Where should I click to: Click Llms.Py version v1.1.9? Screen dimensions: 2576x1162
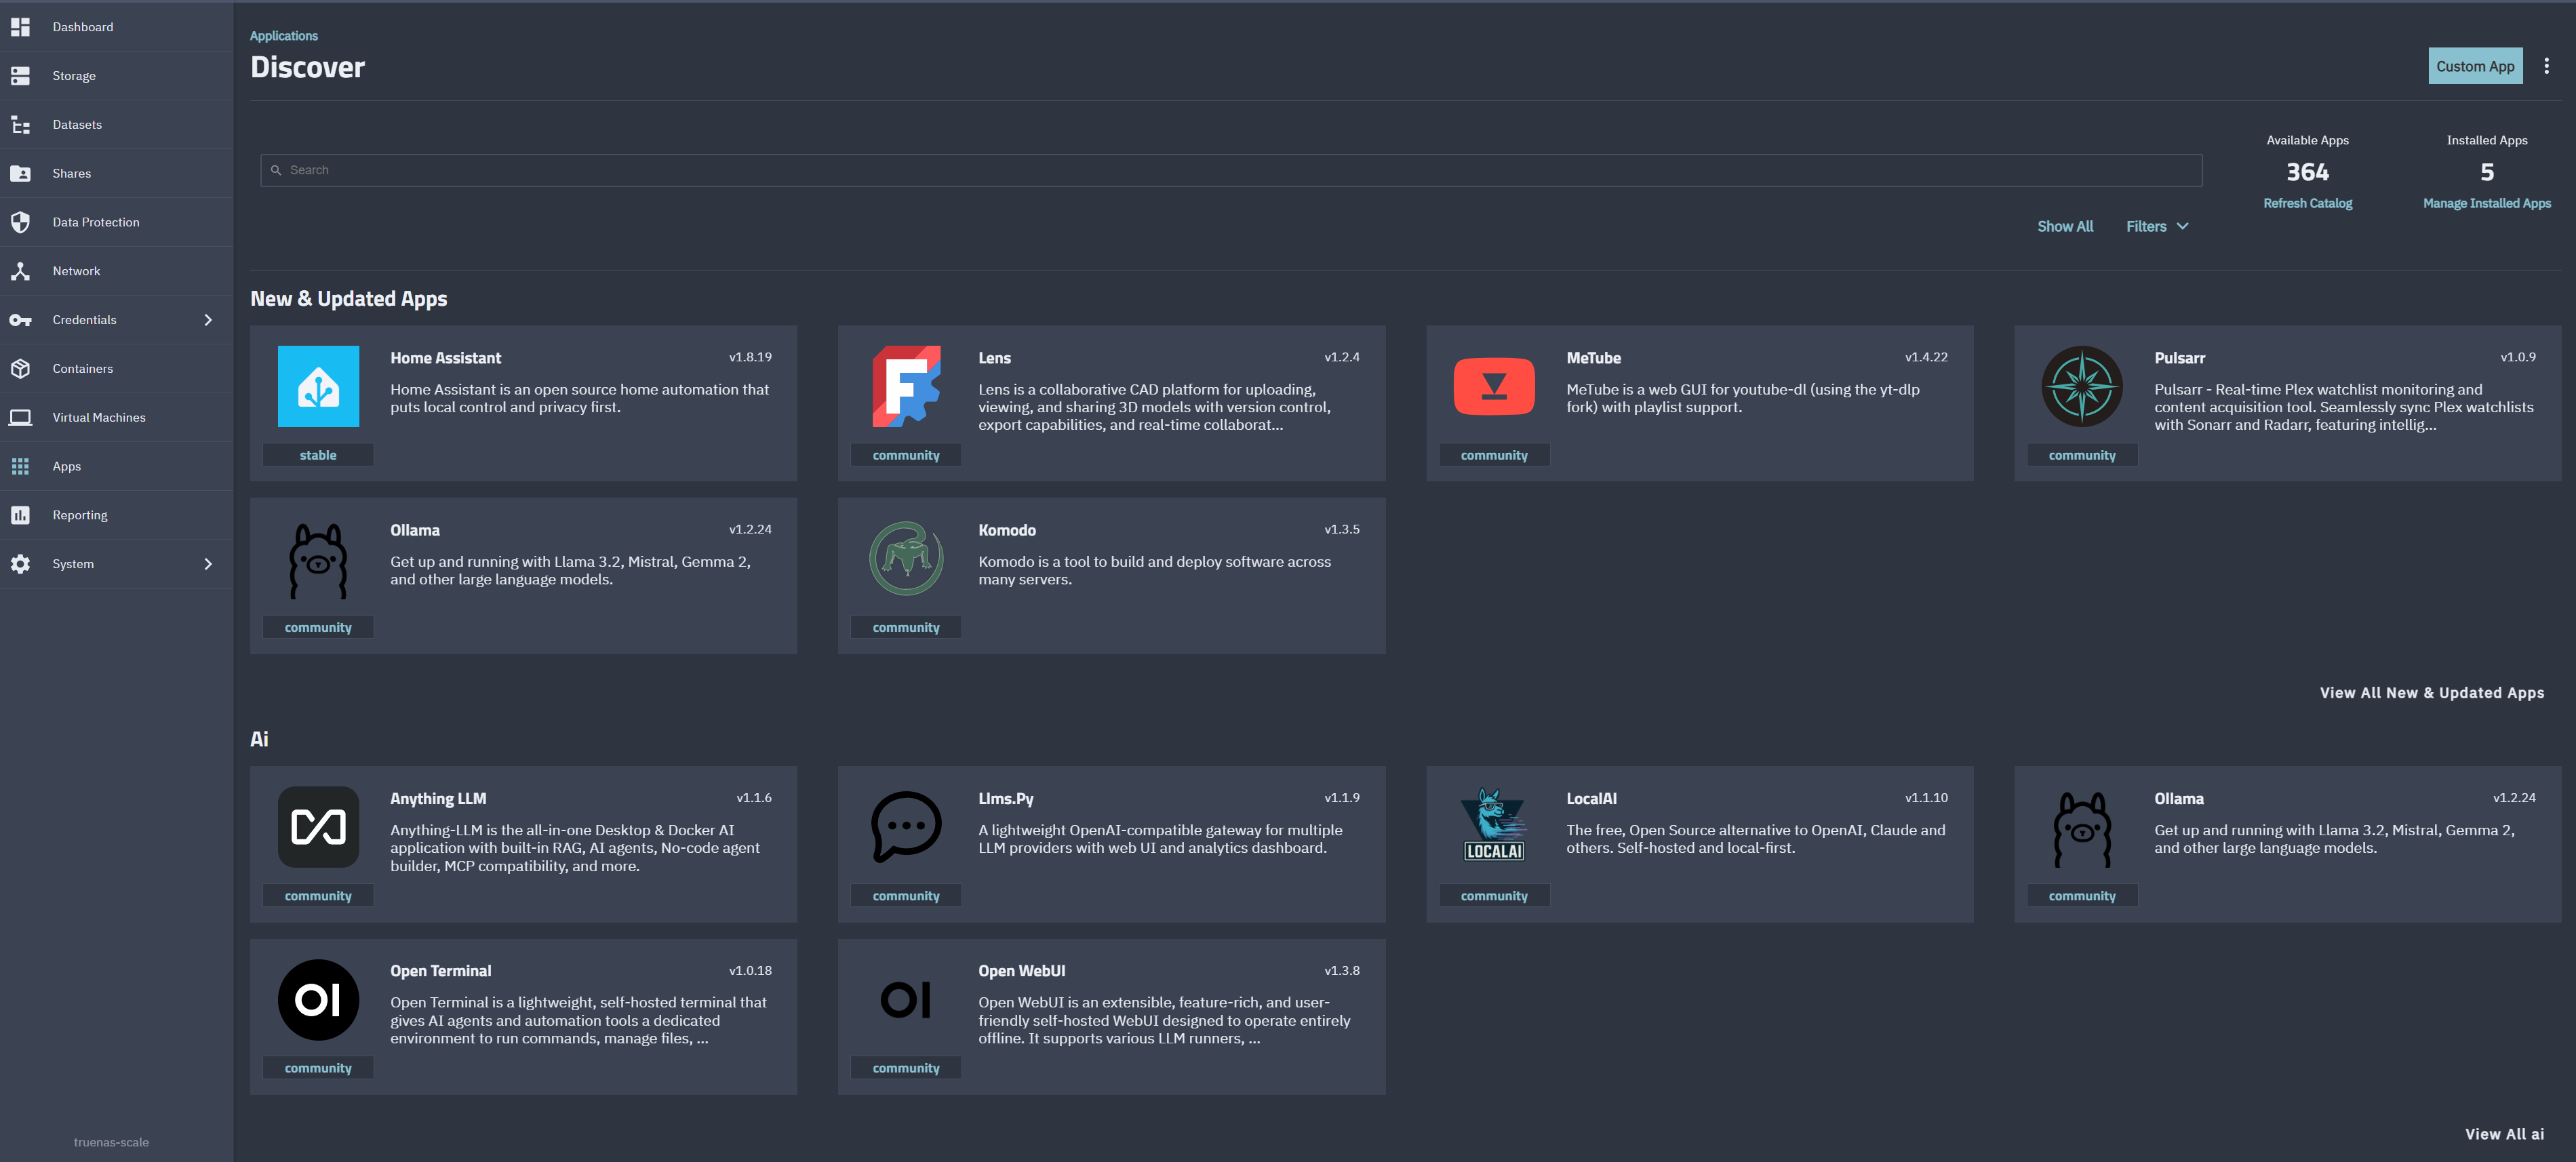tap(1342, 798)
